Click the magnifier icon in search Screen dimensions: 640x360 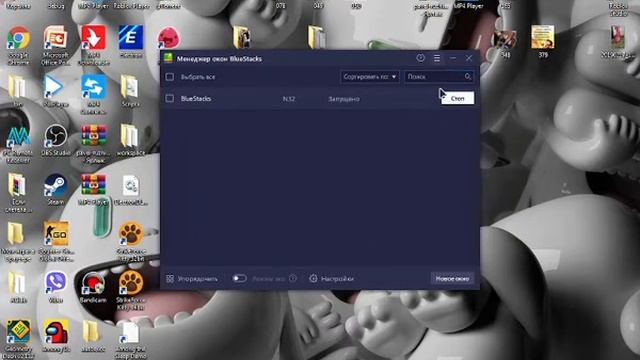468,77
